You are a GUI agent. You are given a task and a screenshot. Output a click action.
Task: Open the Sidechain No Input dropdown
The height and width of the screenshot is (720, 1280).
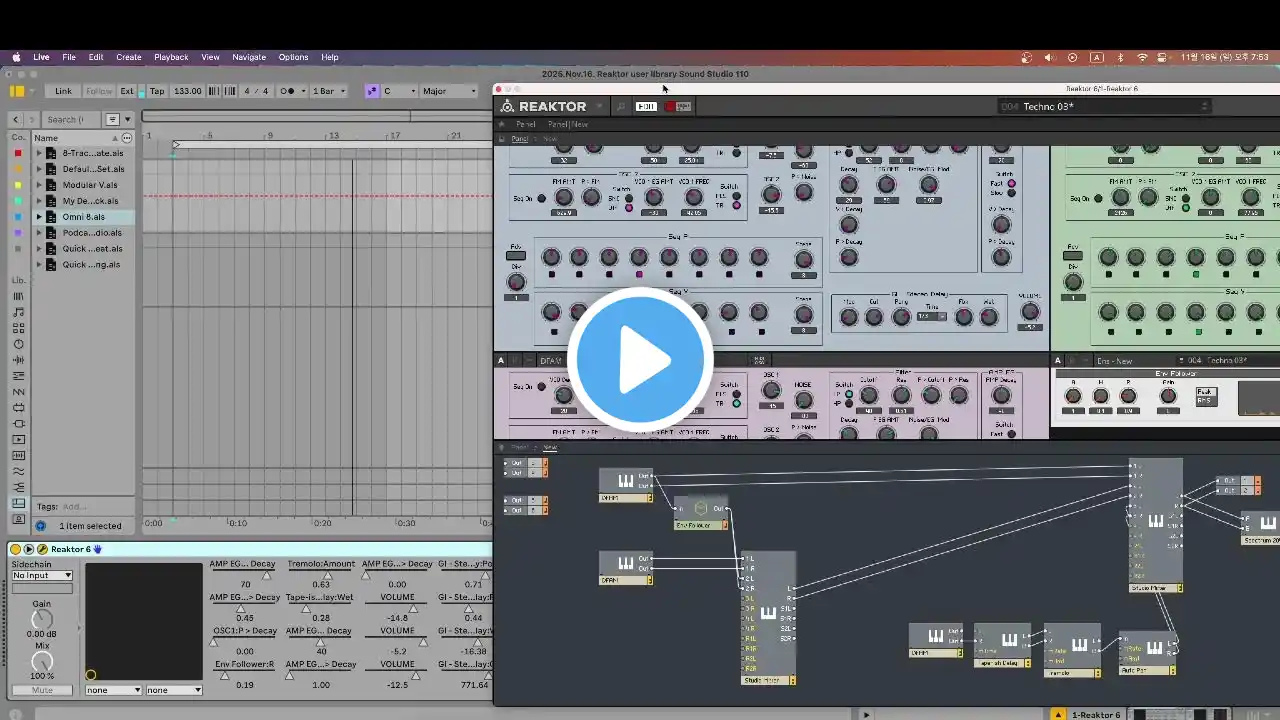pyautogui.click(x=42, y=575)
